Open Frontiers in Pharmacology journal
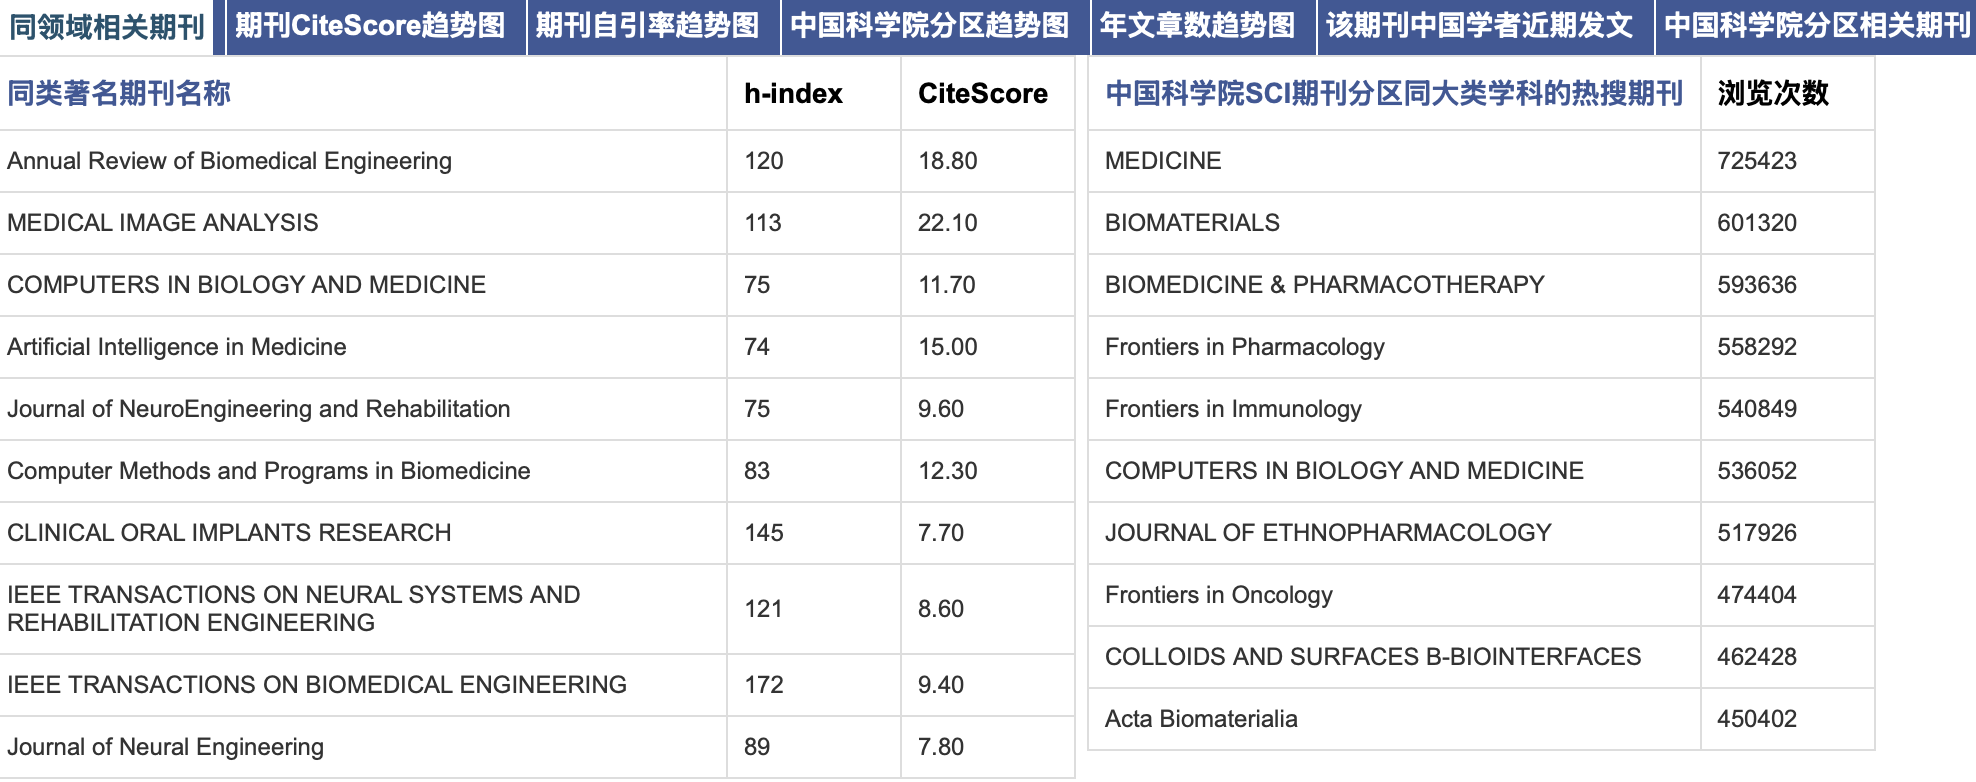This screenshot has height=782, width=1976. tap(1245, 347)
